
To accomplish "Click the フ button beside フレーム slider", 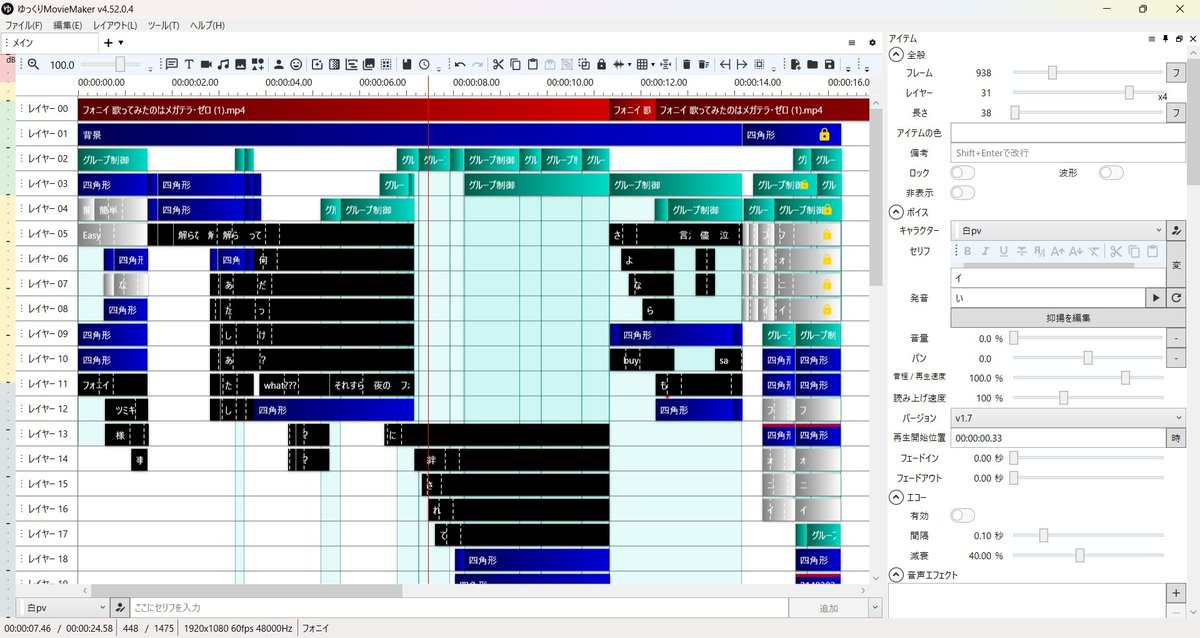I will pos(1176,73).
